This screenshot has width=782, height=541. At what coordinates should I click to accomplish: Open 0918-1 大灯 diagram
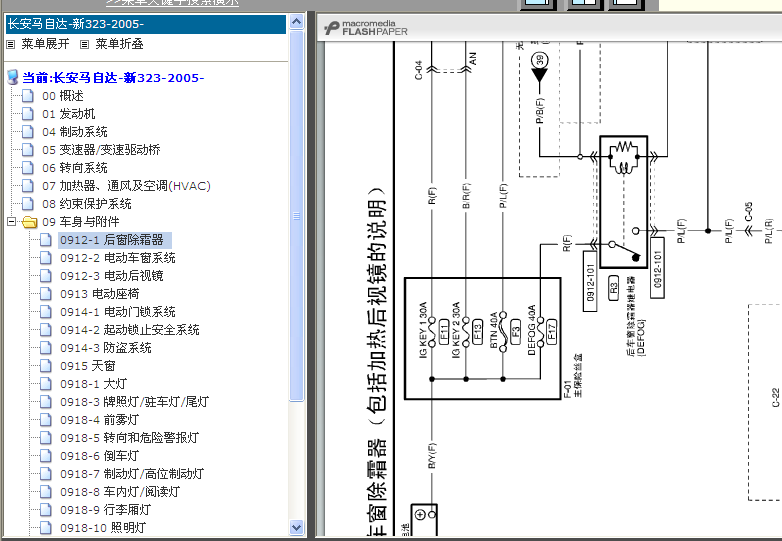pos(94,383)
